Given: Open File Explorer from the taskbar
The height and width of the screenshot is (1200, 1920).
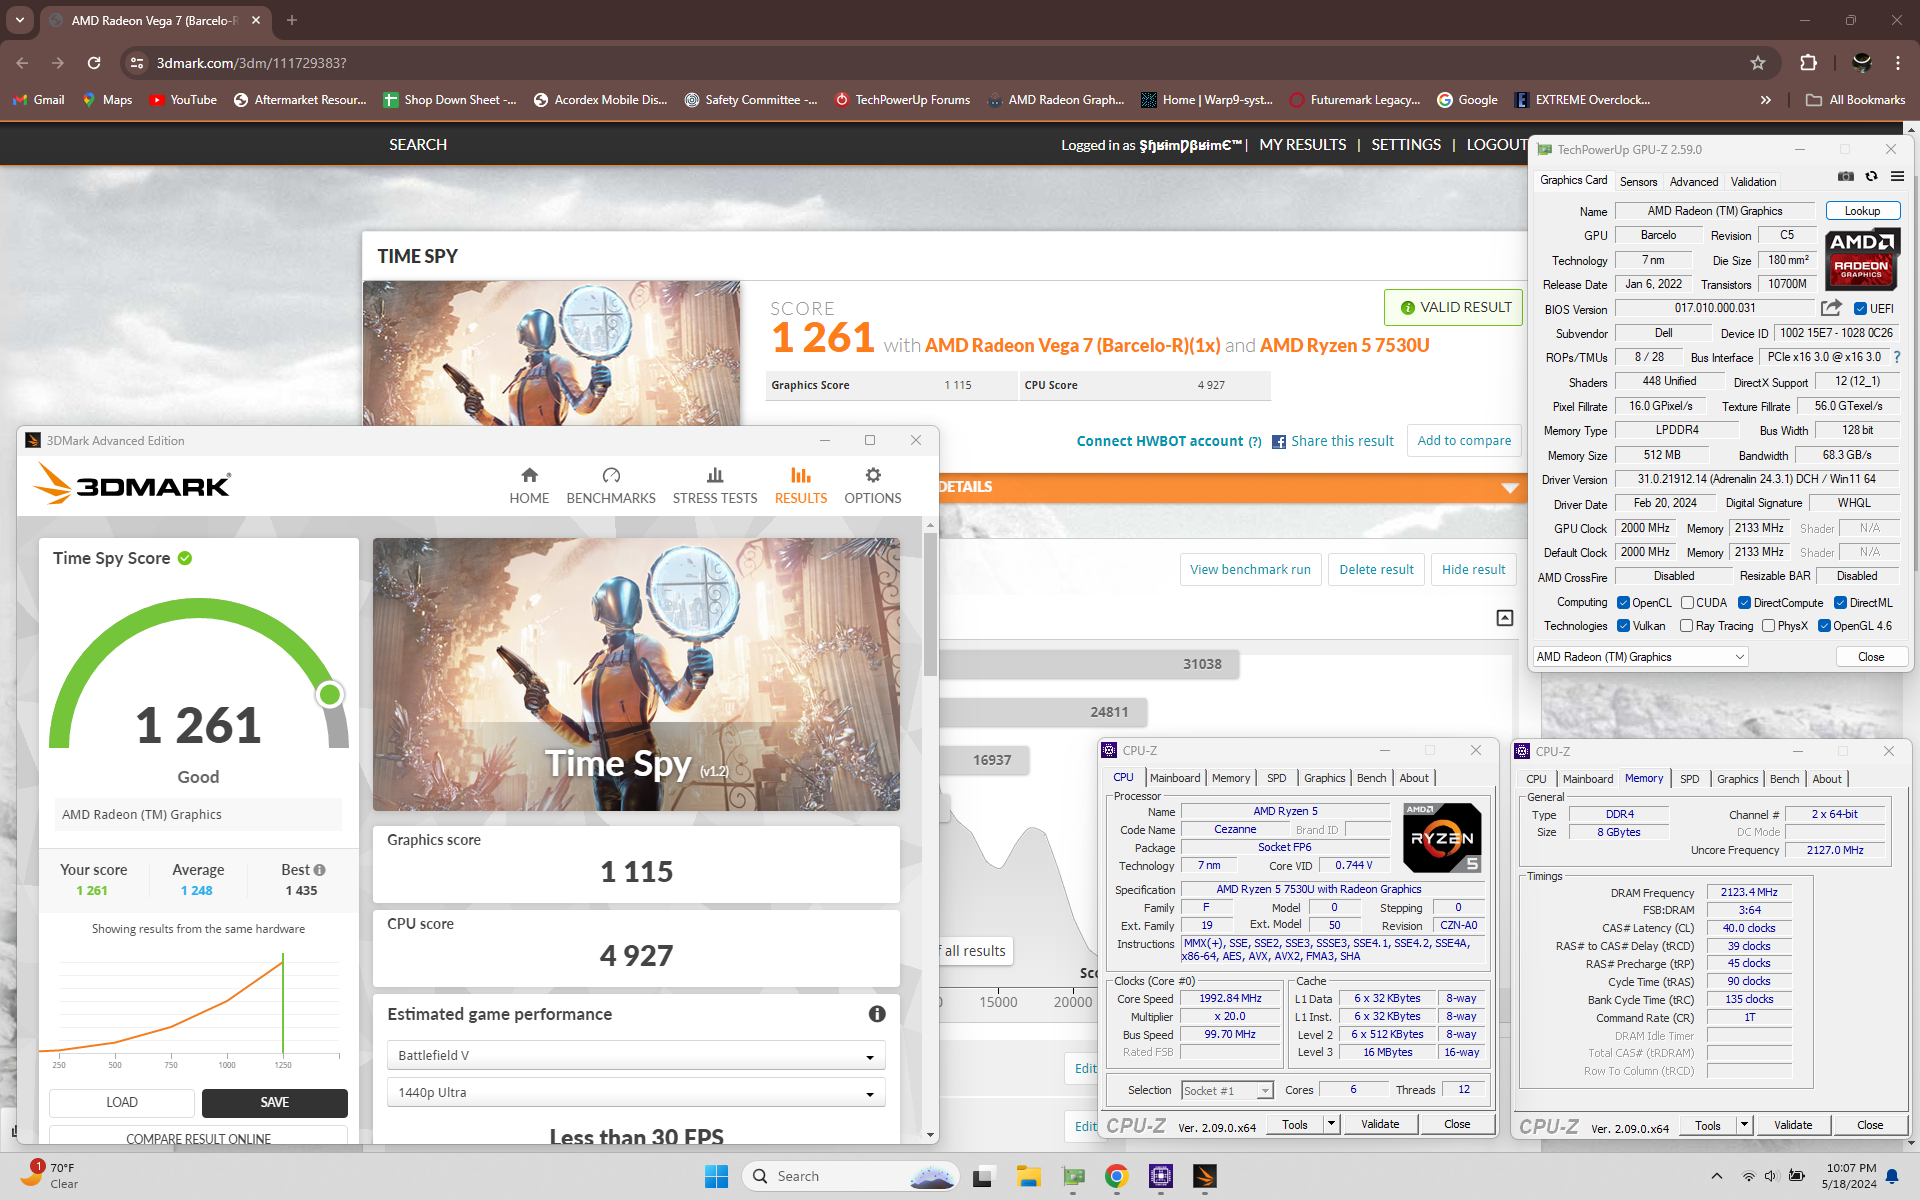Looking at the screenshot, I should point(1029,1176).
